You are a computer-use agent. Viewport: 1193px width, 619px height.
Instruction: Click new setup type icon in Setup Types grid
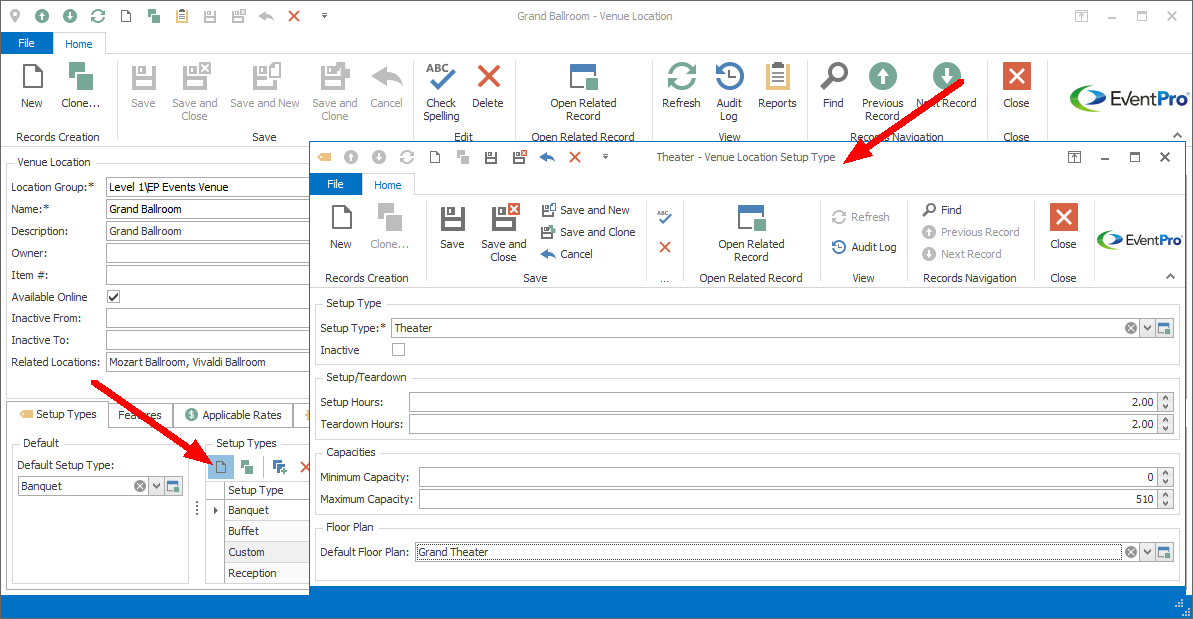(x=221, y=466)
